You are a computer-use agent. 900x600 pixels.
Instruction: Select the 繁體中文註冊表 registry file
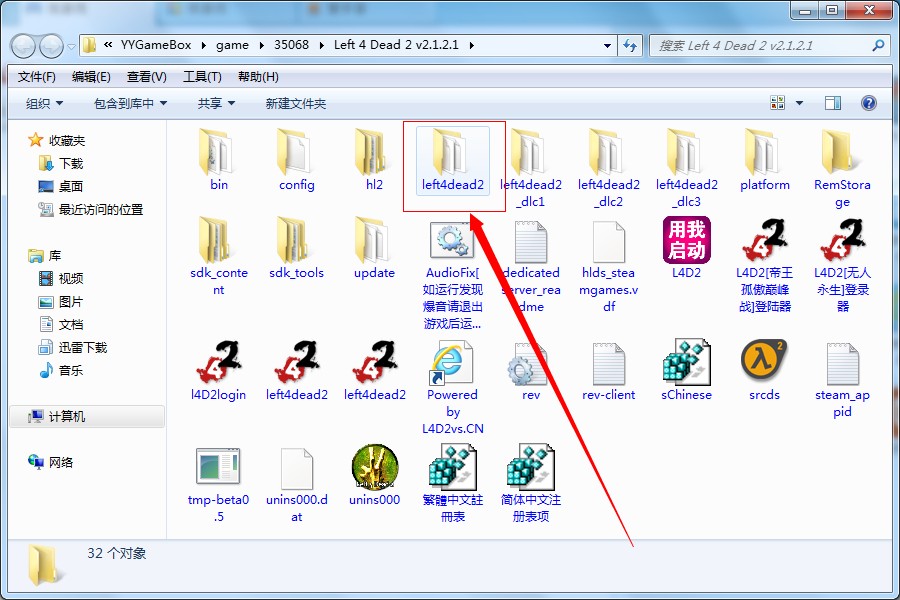pos(452,483)
